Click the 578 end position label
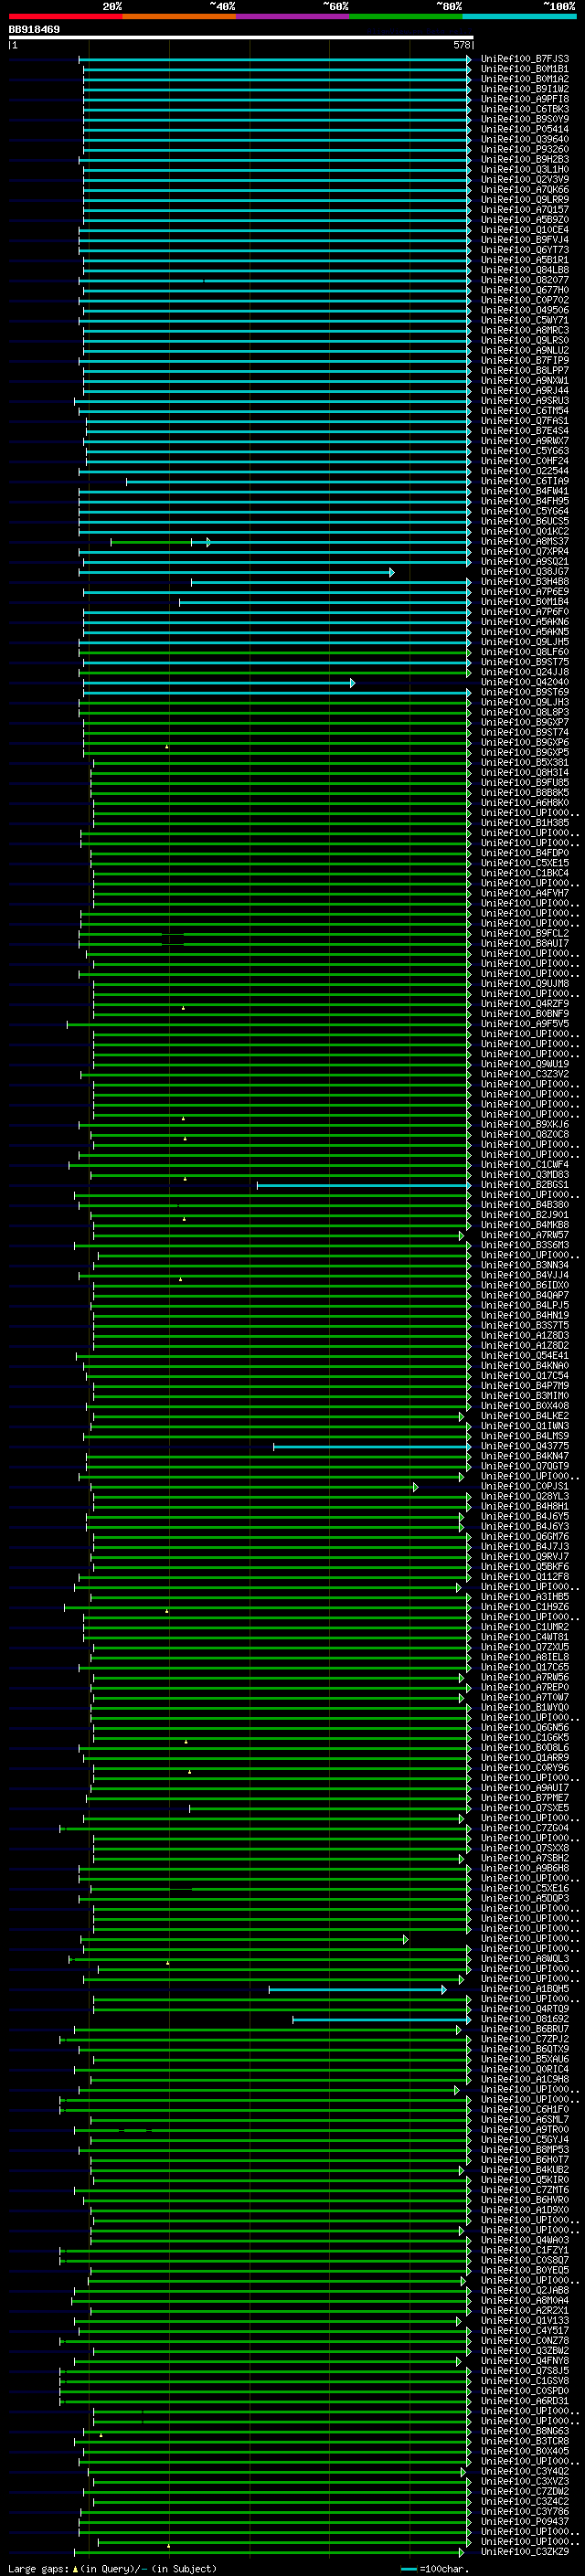Screen dimensions: 585x2576 (461, 45)
